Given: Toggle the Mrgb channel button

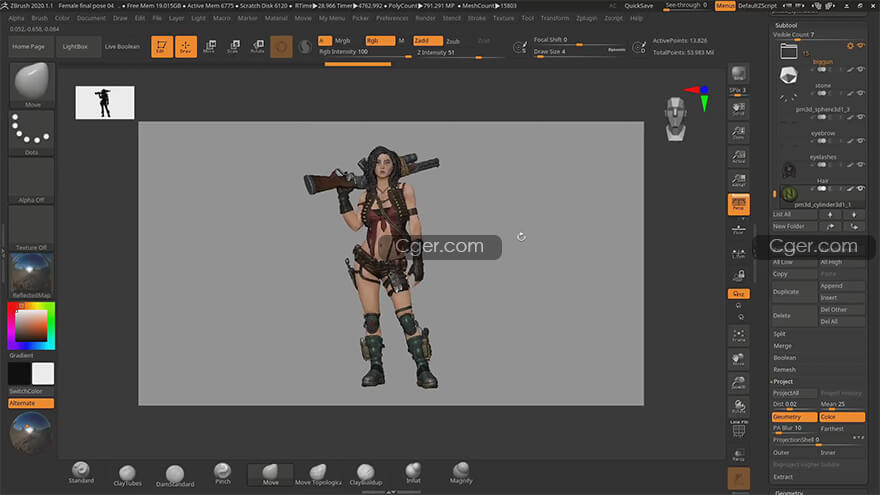Looking at the screenshot, I should click(x=342, y=40).
